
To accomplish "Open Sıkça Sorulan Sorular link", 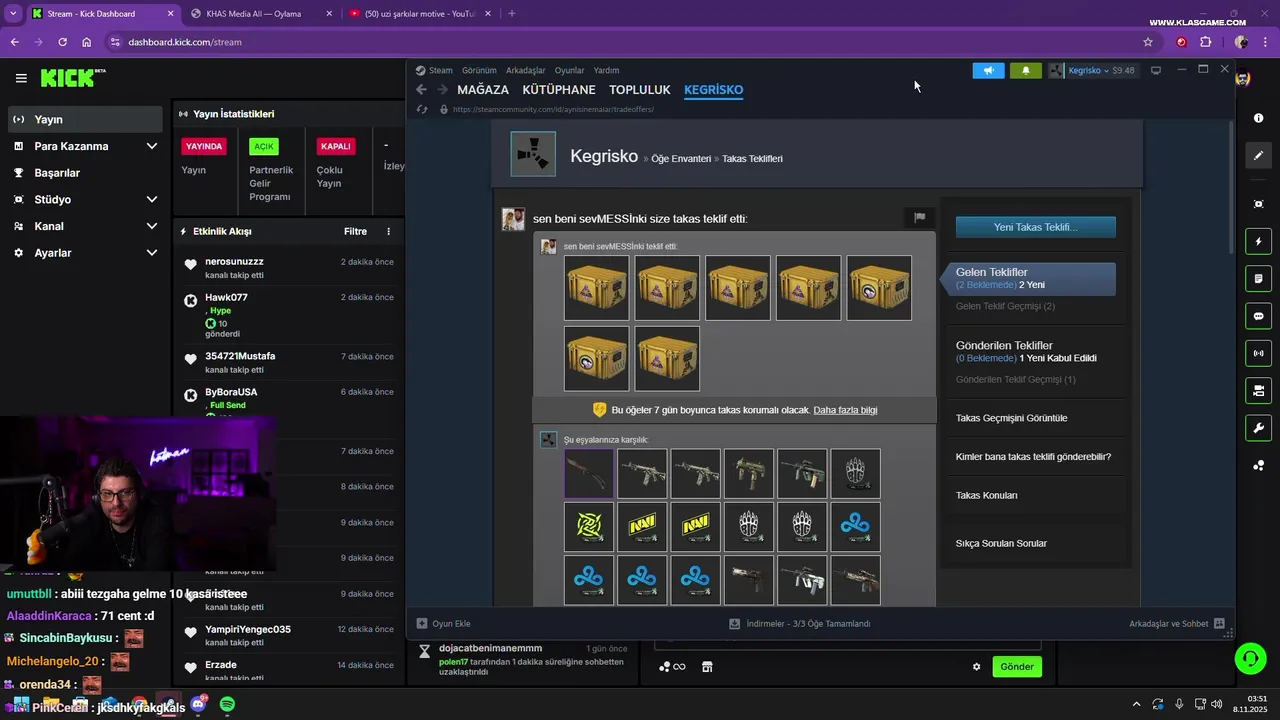I will (1001, 543).
